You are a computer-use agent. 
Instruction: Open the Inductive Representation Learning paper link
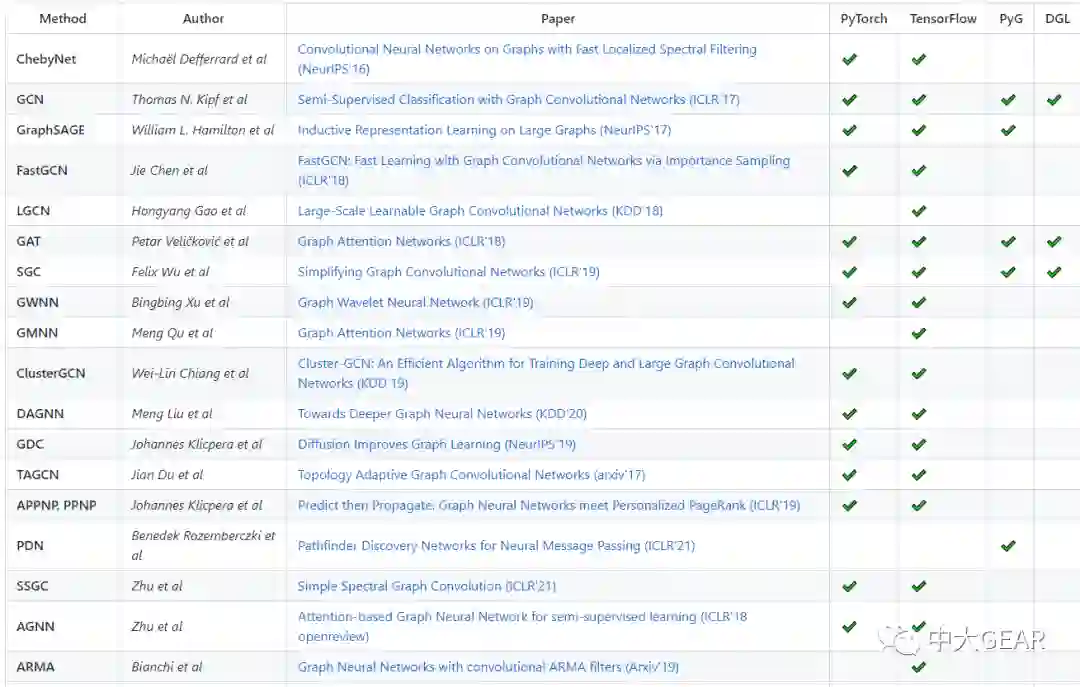pos(484,130)
